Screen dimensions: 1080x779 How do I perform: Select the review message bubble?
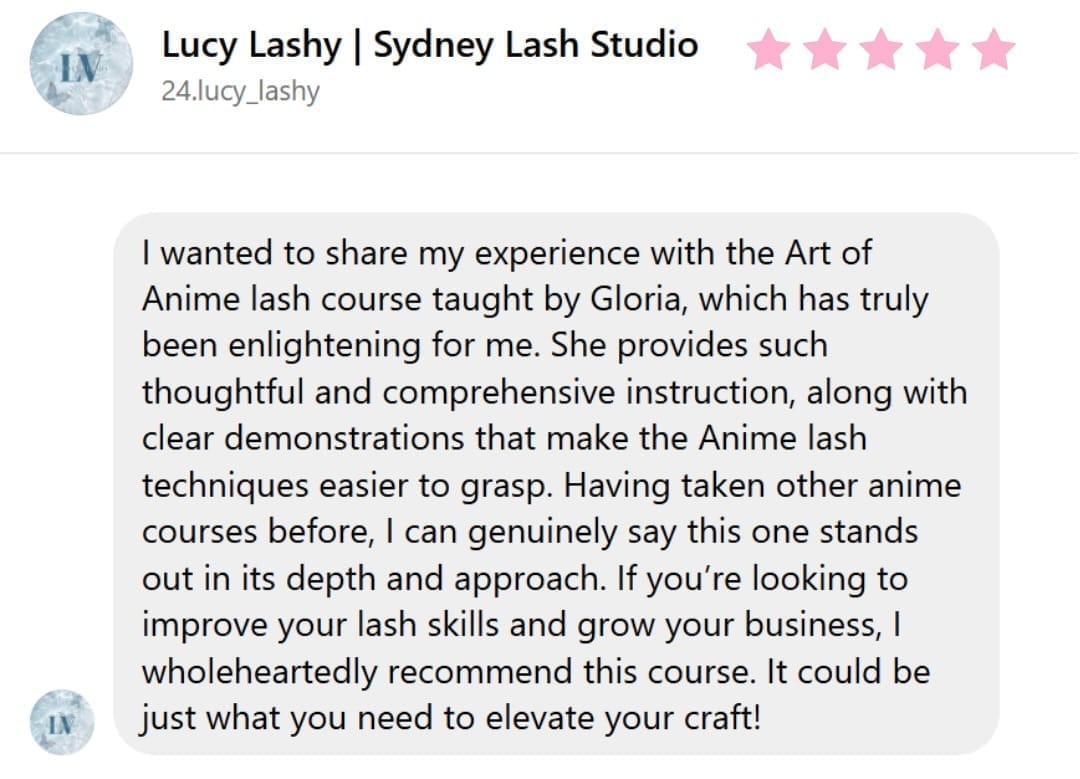[x=557, y=484]
